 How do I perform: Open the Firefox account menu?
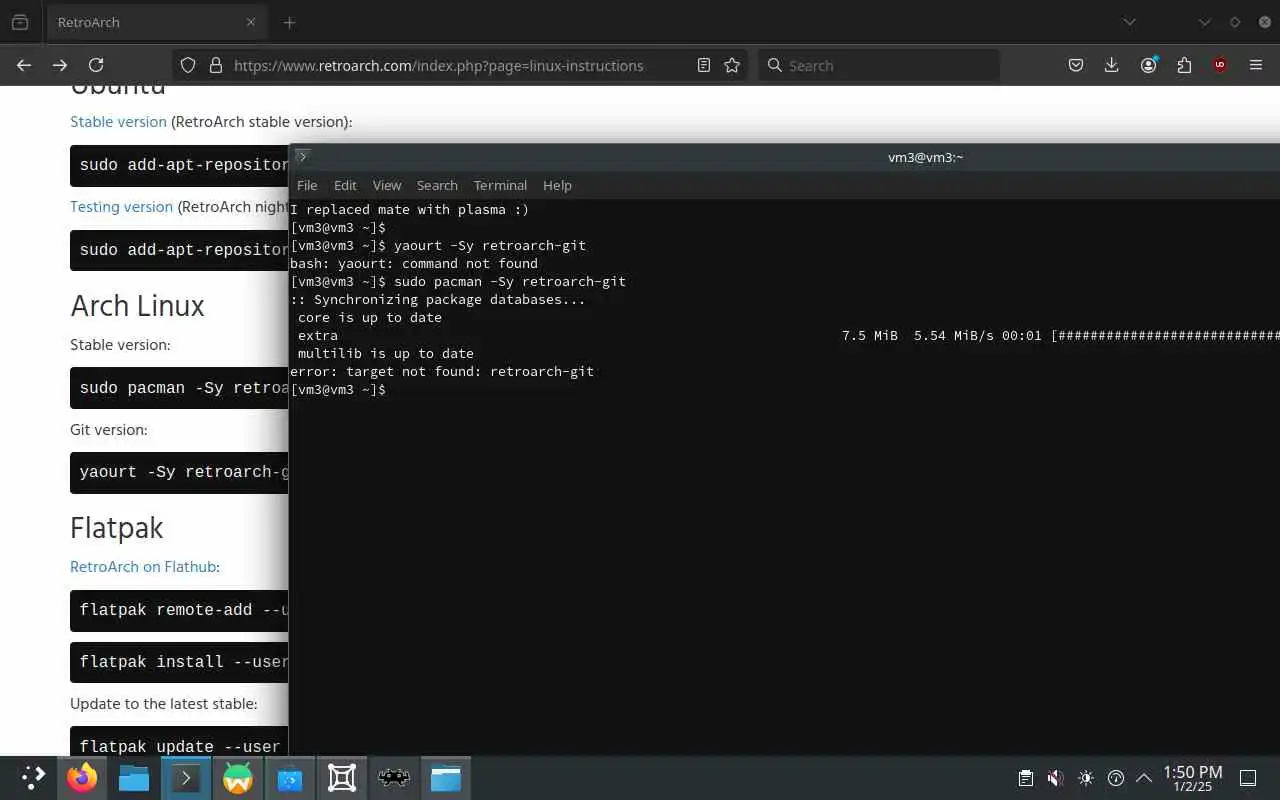tap(1148, 65)
